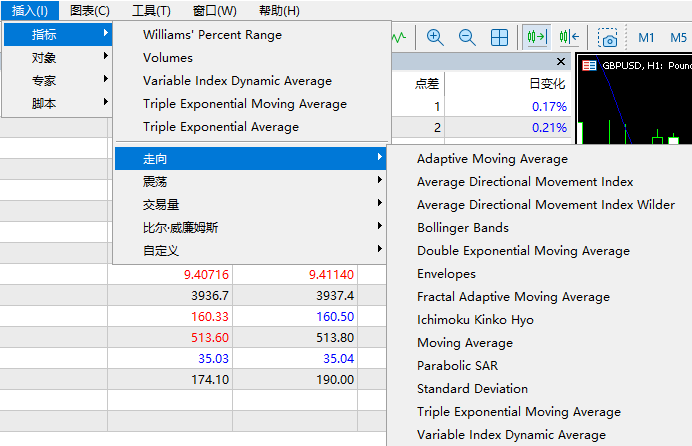
Task: Expand the 对象 submenu
Action: coord(57,57)
